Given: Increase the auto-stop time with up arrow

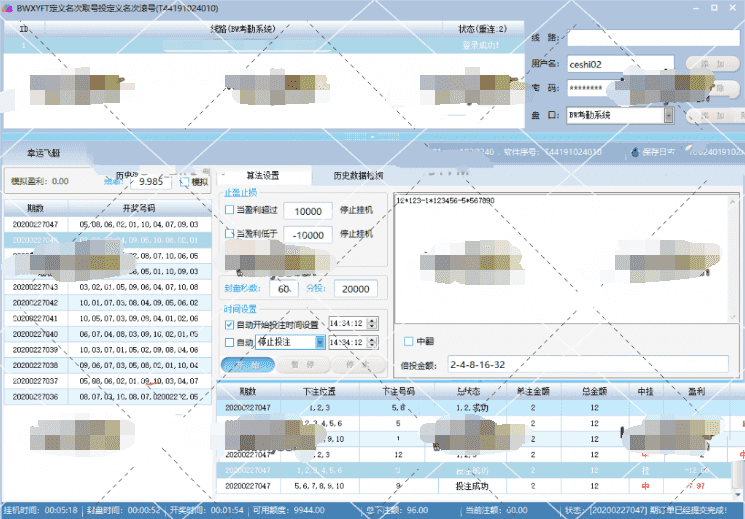Looking at the screenshot, I should pyautogui.click(x=372, y=339).
